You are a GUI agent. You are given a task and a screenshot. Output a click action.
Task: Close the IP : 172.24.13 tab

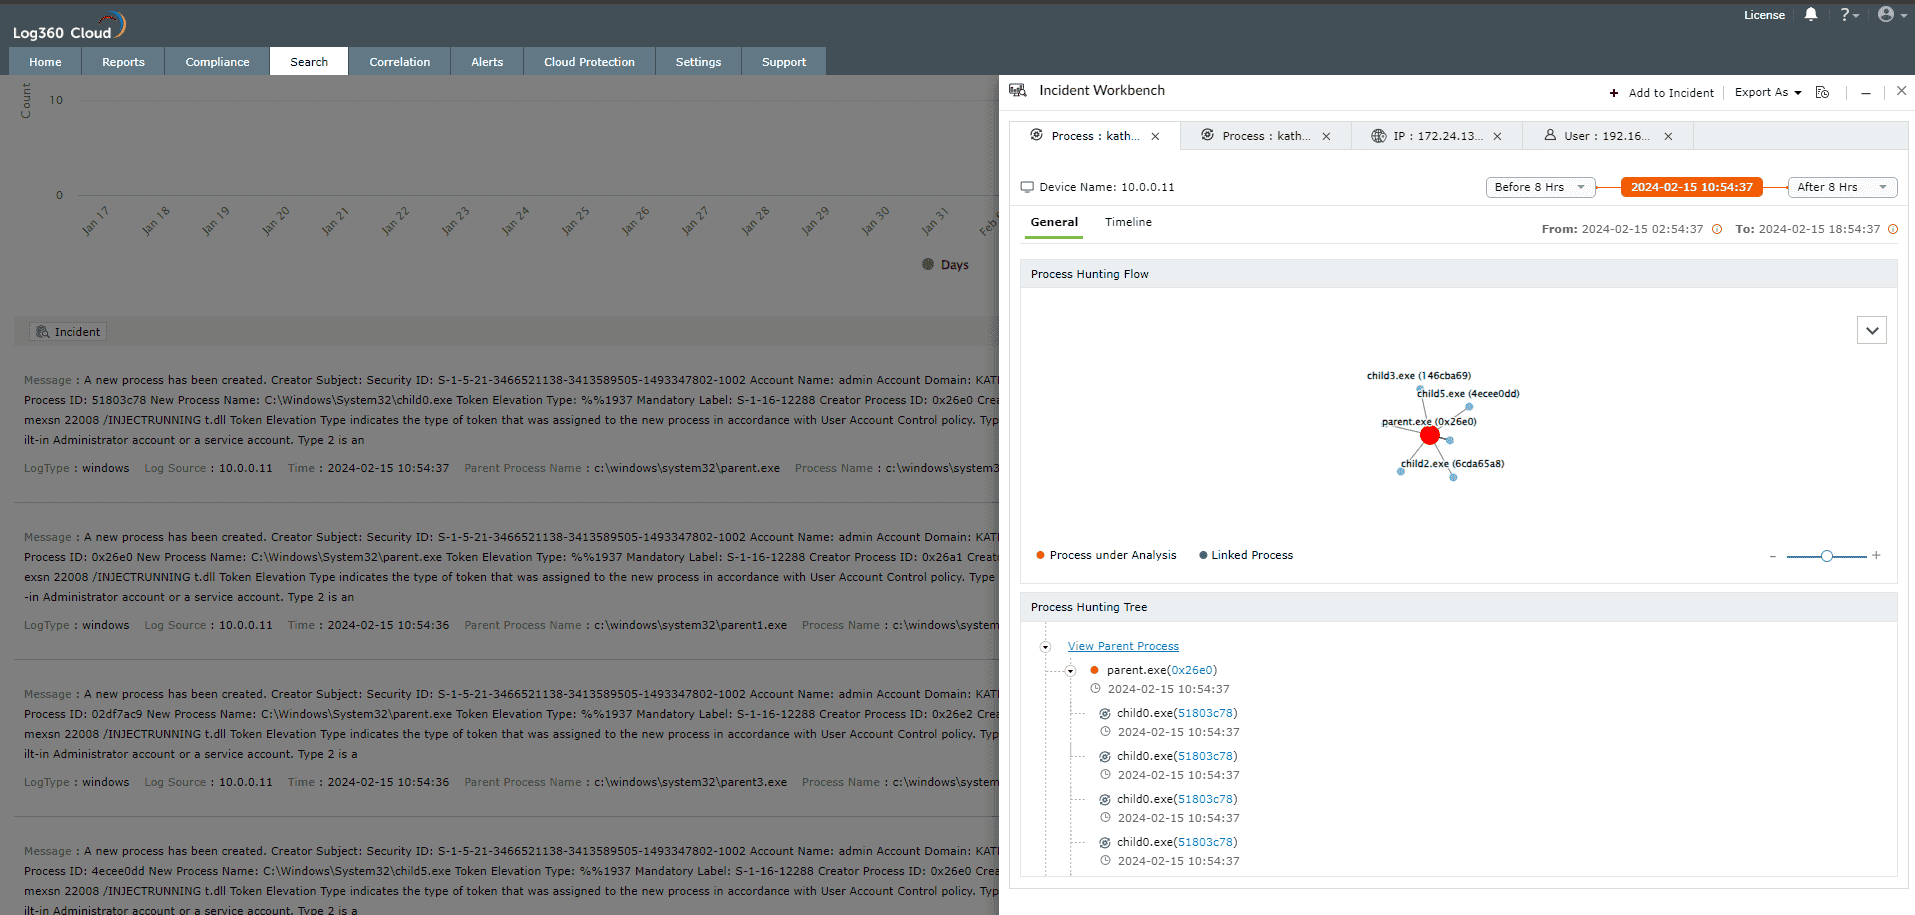click(1497, 137)
